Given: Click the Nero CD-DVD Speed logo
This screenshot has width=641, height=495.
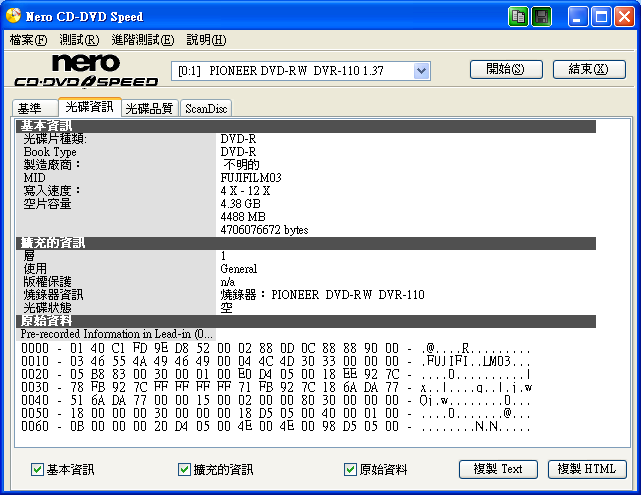Looking at the screenshot, I should pos(86,71).
